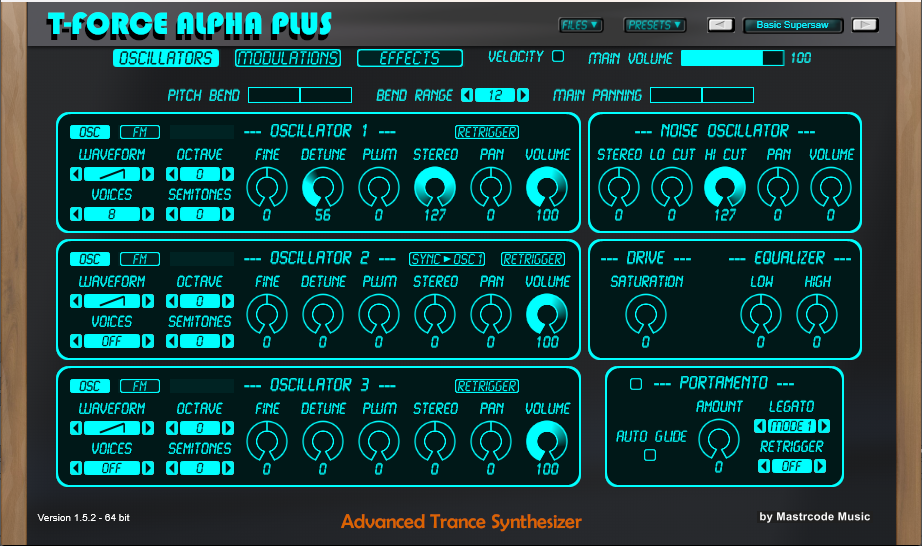922x546 pixels.
Task: Click Oscillator 1 Fine knob
Action: [x=266, y=187]
